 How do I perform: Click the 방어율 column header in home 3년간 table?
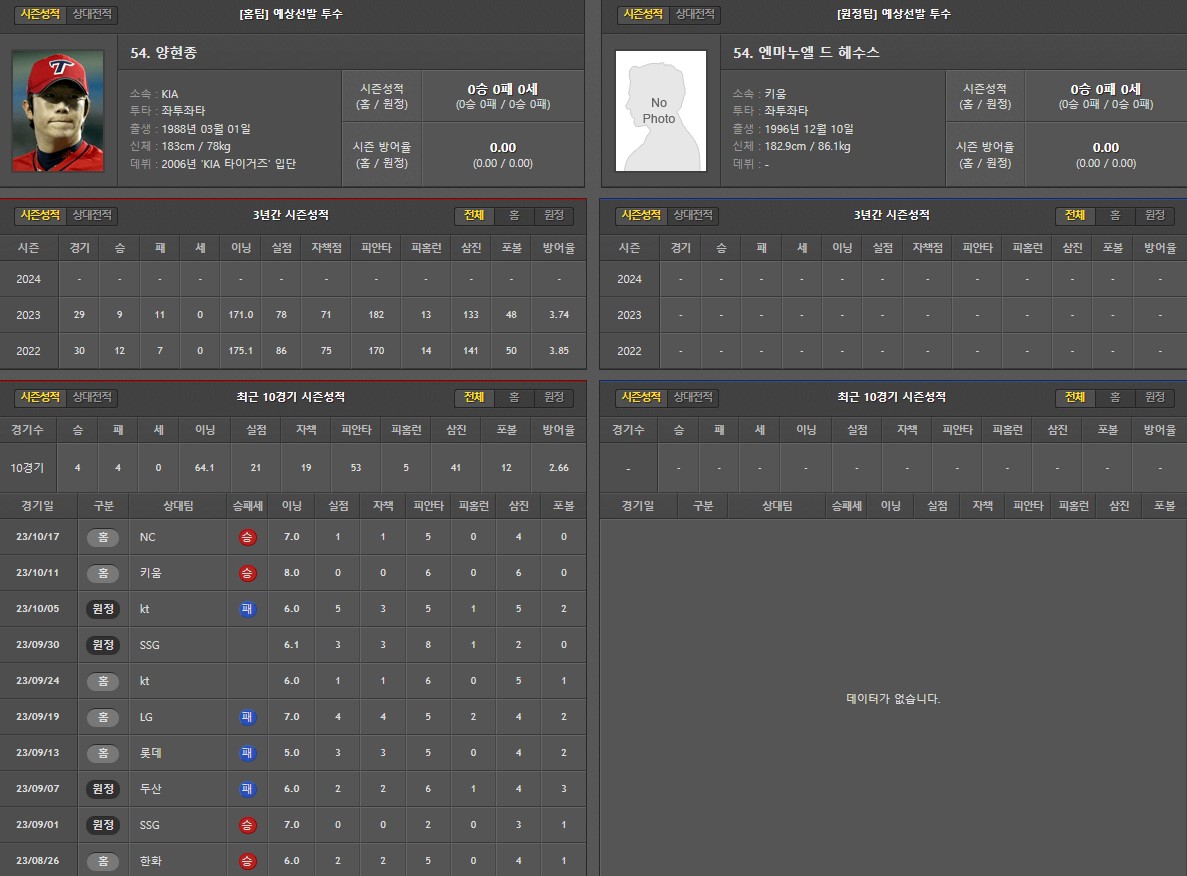[559, 248]
